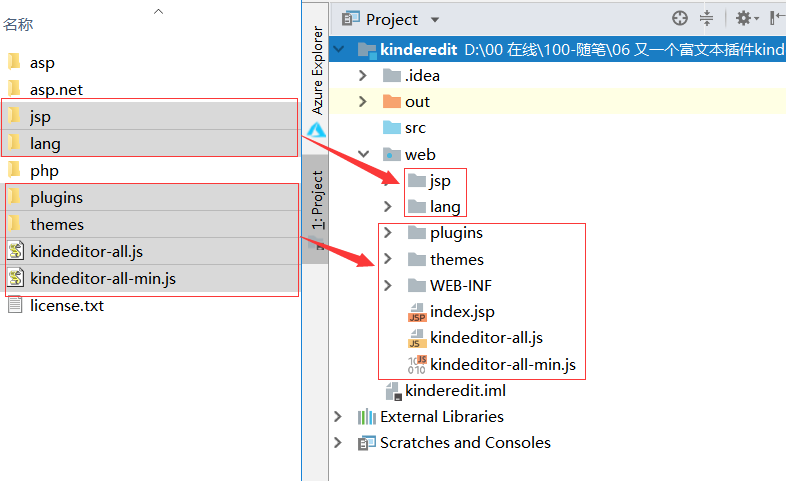Click the sort arrow above the name column
This screenshot has width=786, height=481.
[158, 11]
